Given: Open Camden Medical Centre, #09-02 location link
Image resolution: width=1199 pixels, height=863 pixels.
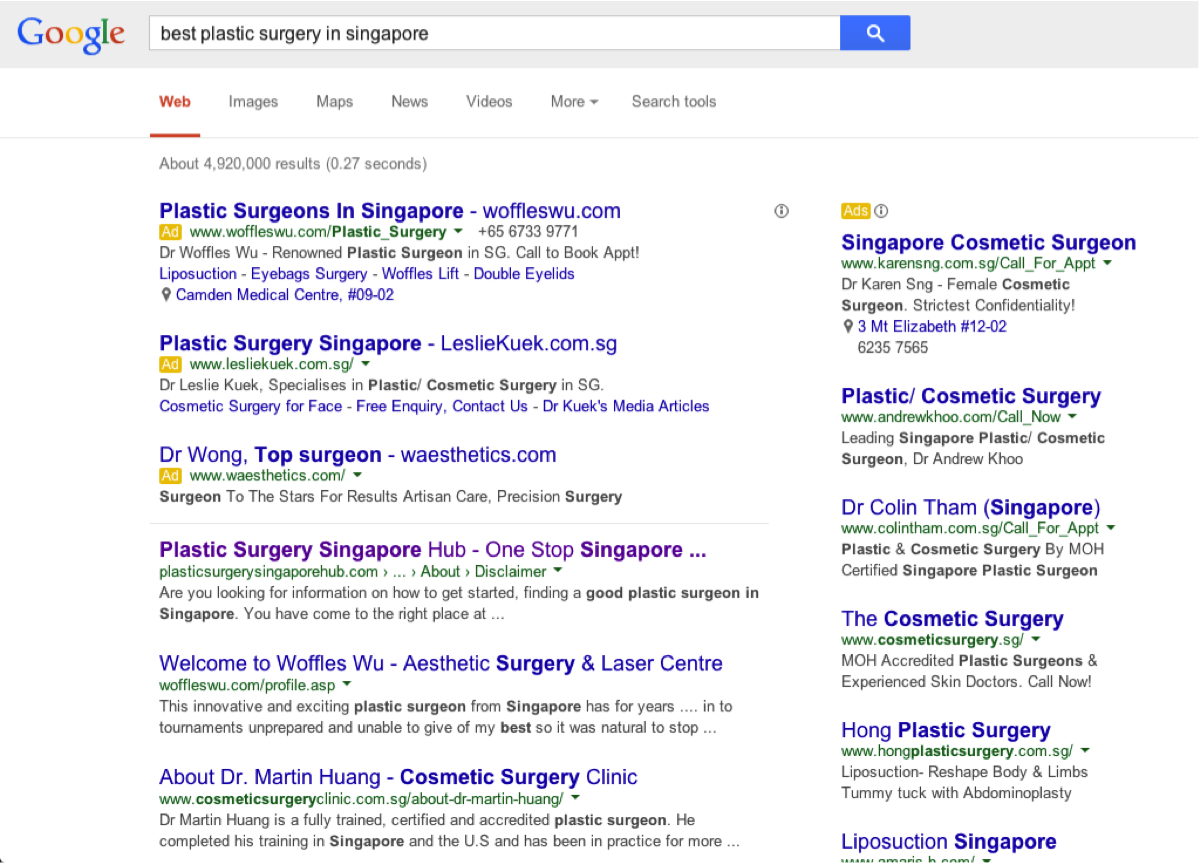Looking at the screenshot, I should [x=284, y=295].
